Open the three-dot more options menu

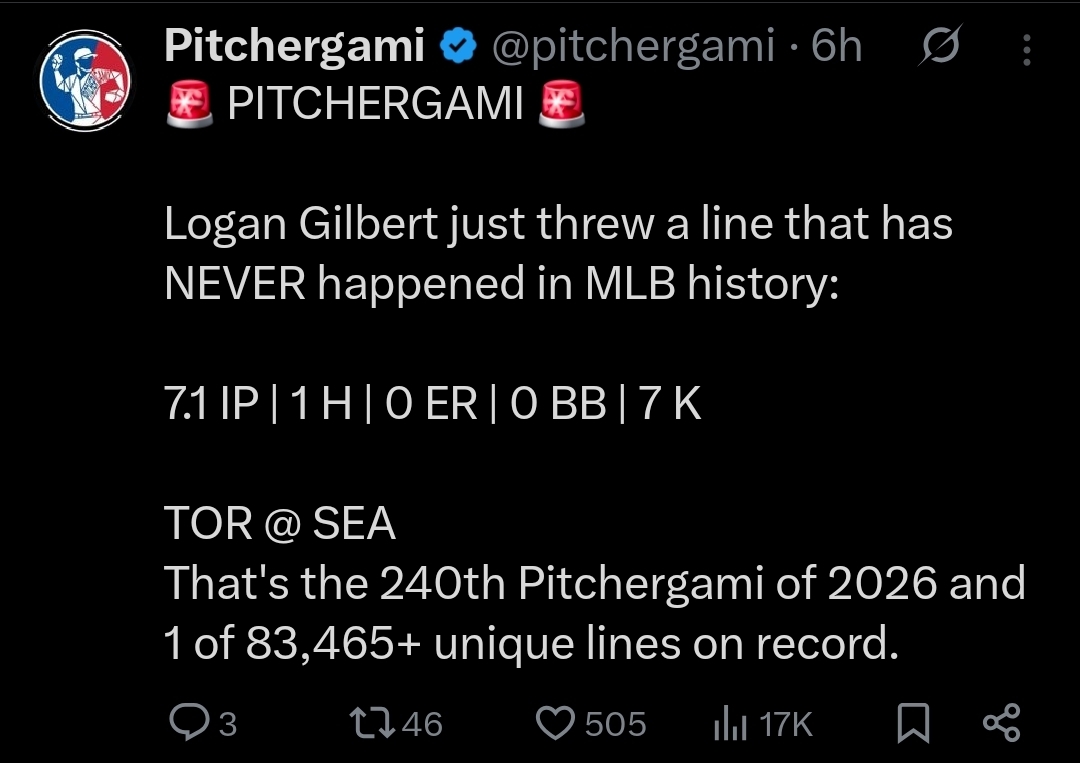click(x=1026, y=50)
